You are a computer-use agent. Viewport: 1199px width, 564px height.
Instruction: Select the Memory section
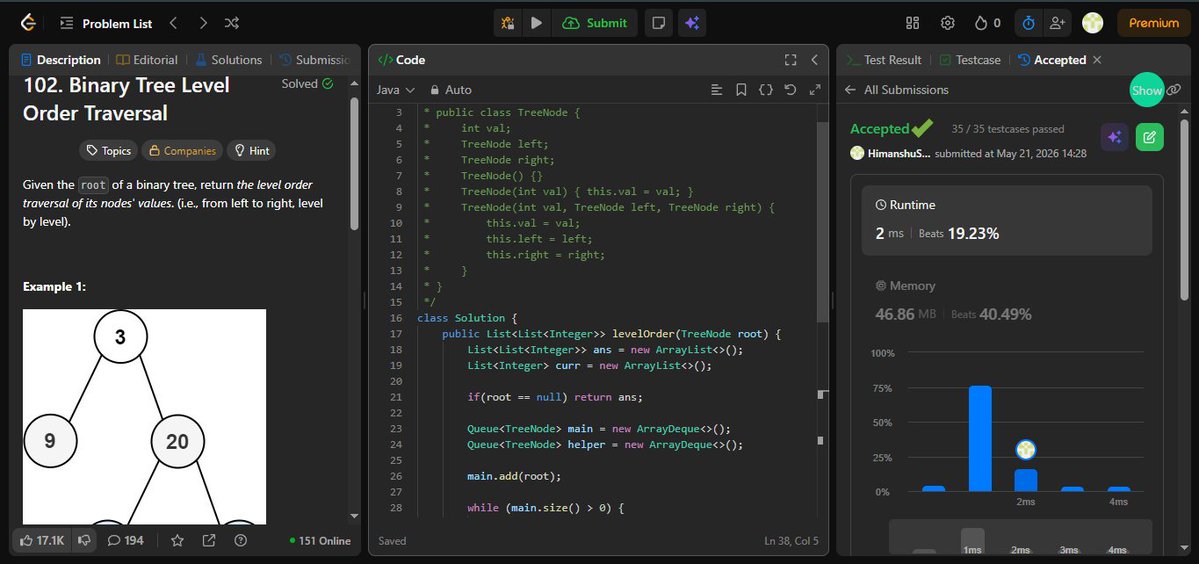pos(1006,300)
